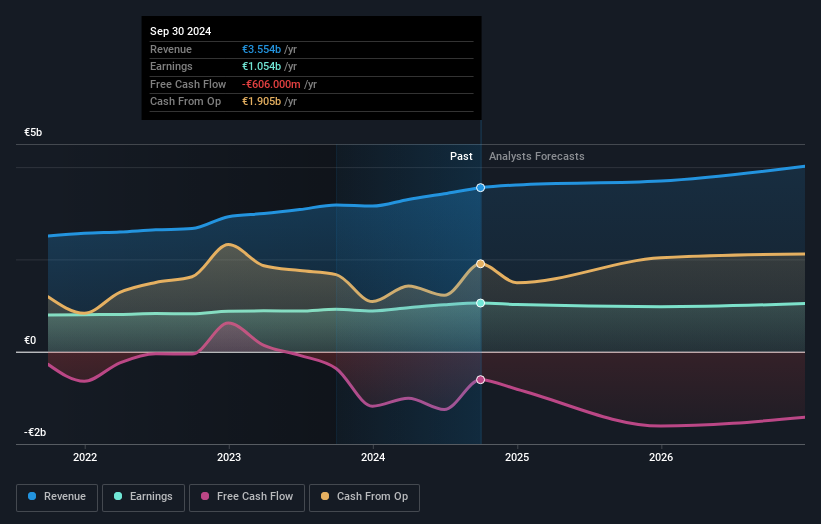Click the blue Revenue legend dot
The height and width of the screenshot is (524, 821).
coord(32,496)
